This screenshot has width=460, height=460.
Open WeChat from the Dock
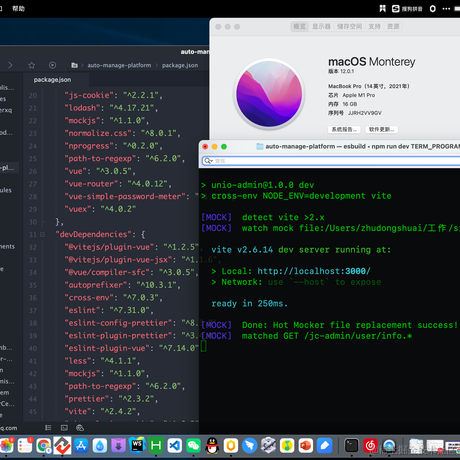point(193,446)
